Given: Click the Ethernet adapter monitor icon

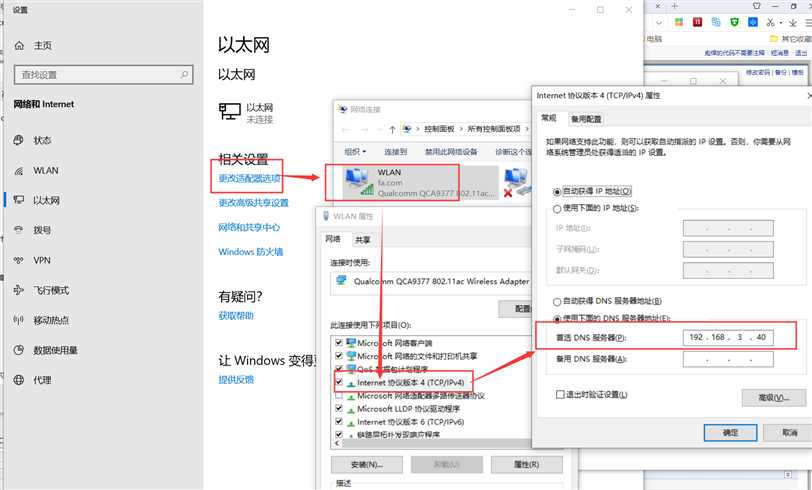Looking at the screenshot, I should (229, 111).
